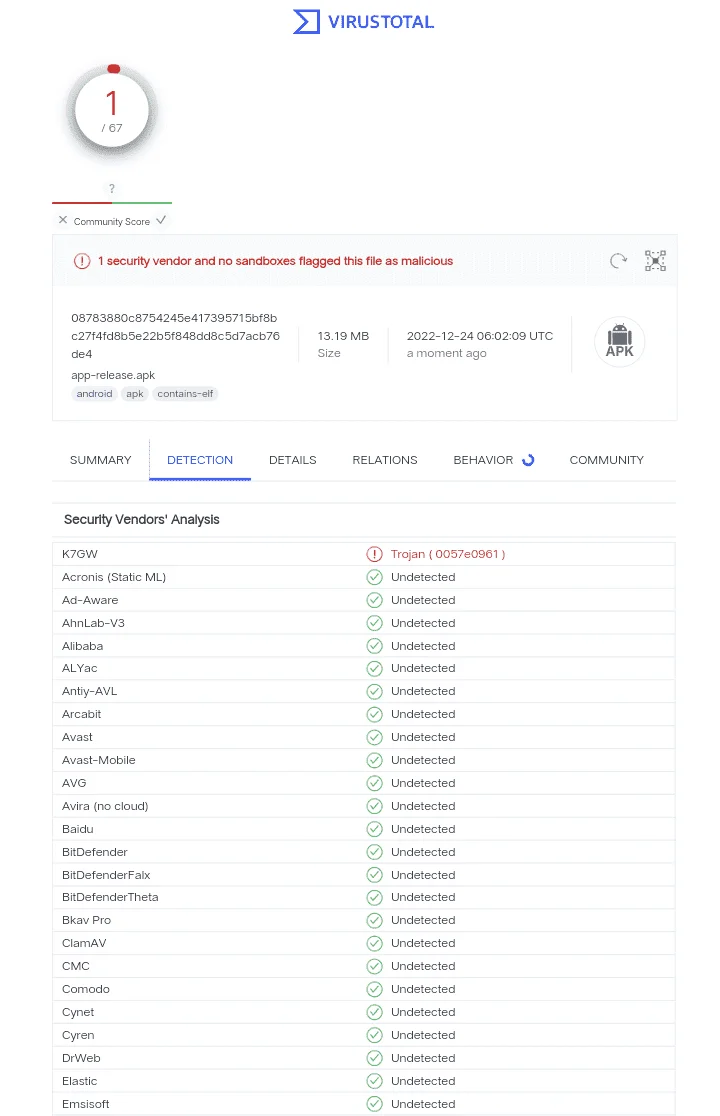Click the VirusTotal logo icon

(306, 21)
